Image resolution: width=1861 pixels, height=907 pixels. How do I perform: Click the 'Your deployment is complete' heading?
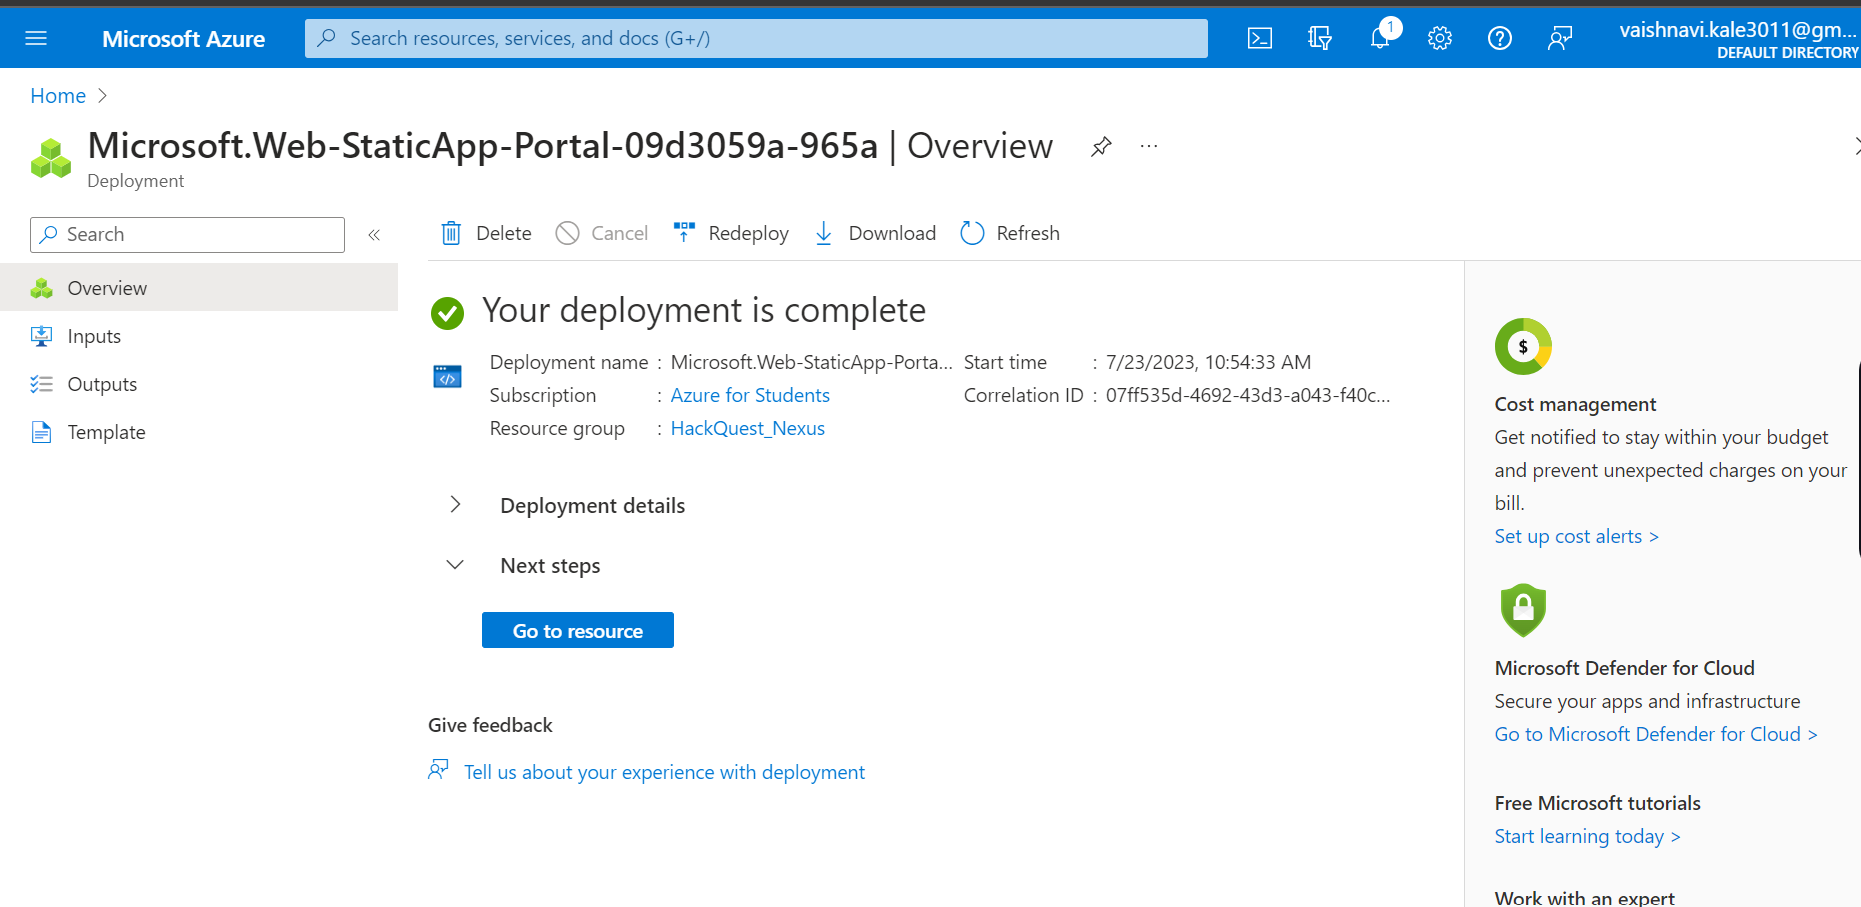click(704, 311)
